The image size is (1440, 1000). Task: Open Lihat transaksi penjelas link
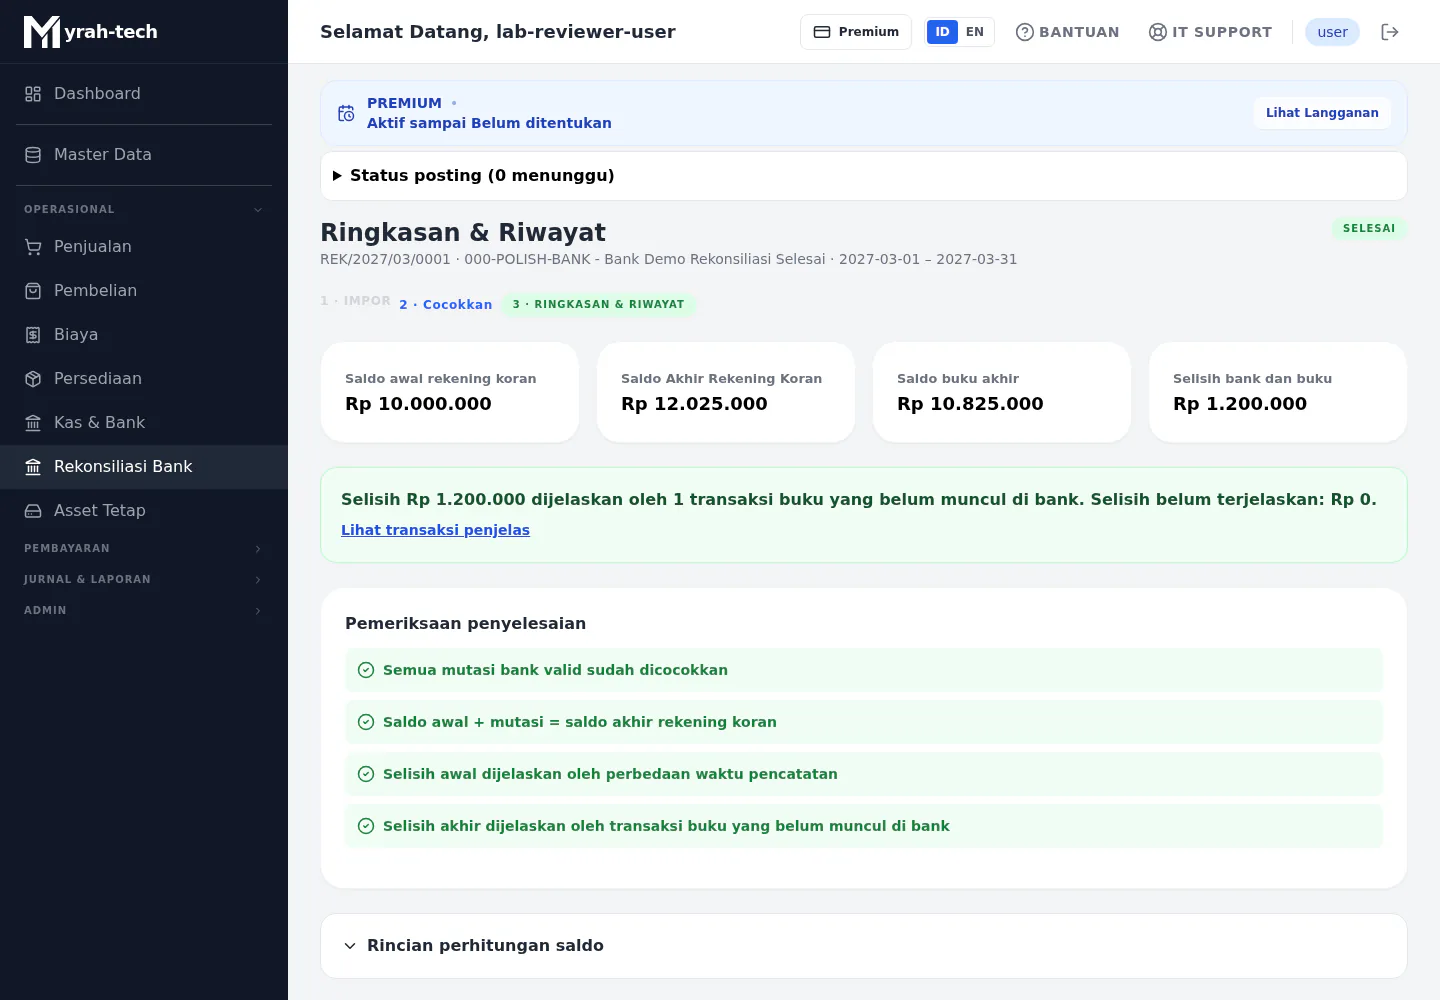point(435,530)
